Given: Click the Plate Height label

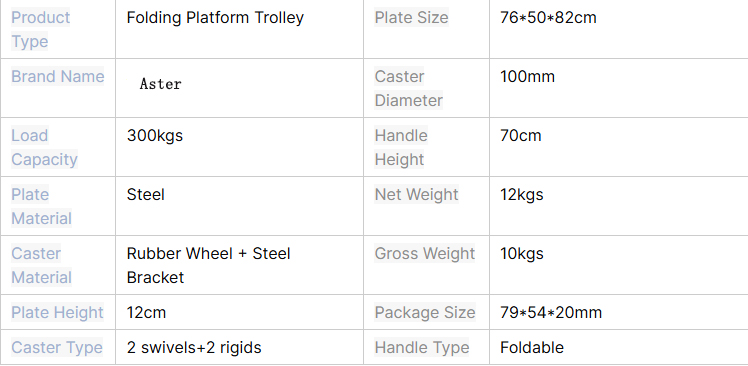Looking at the screenshot, I should pyautogui.click(x=57, y=313).
